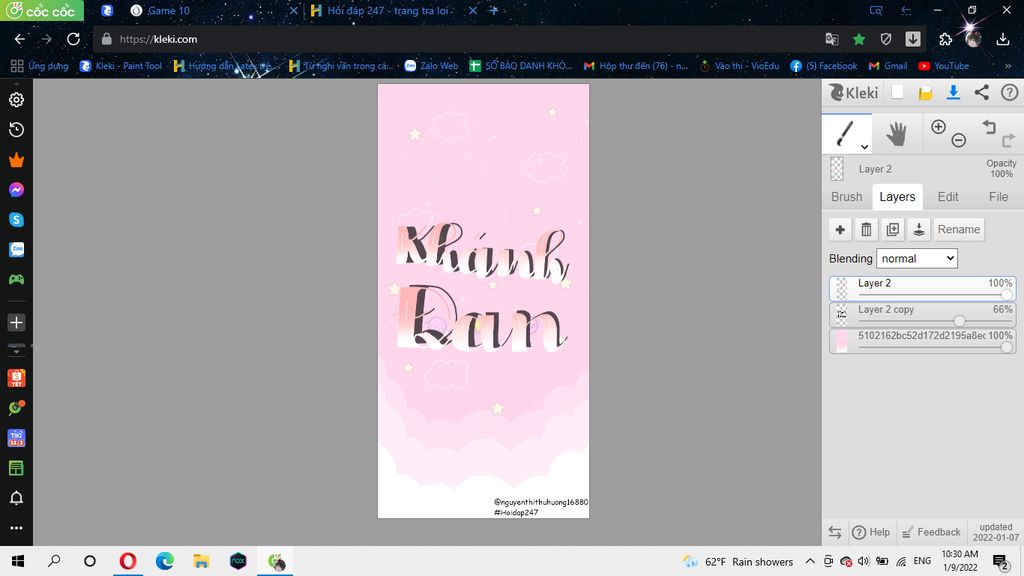
Task: Select the Layer 2 copy row
Action: click(922, 314)
